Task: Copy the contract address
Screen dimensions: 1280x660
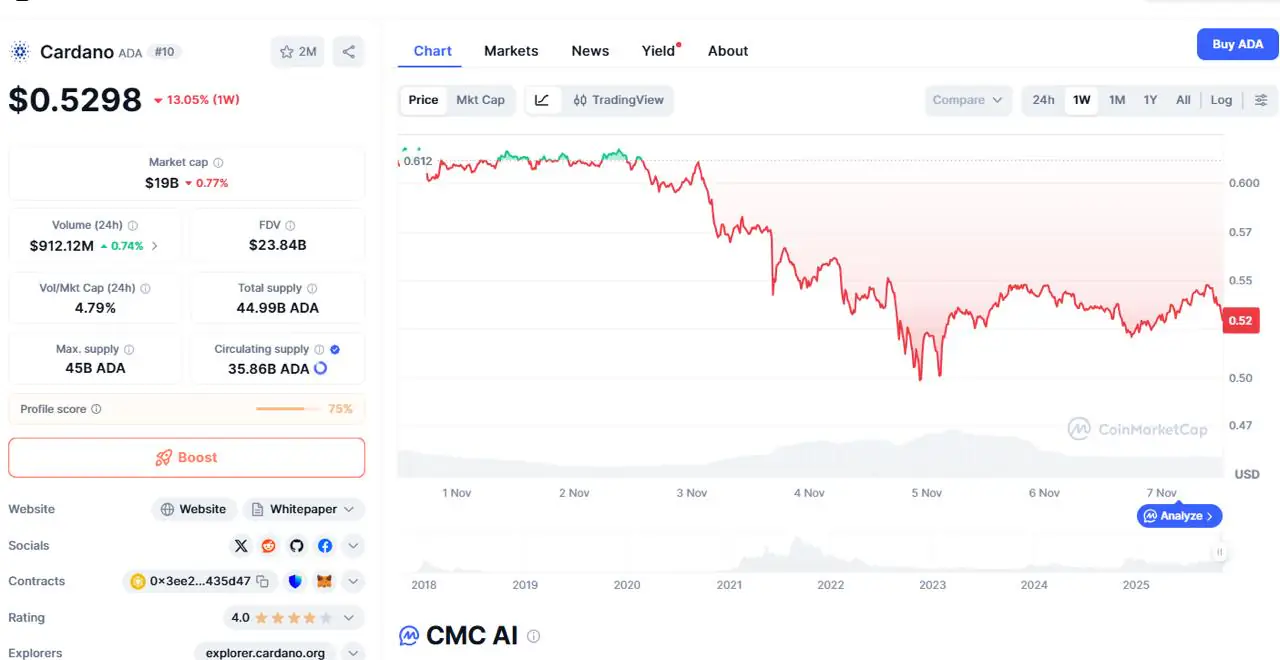Action: point(262,581)
